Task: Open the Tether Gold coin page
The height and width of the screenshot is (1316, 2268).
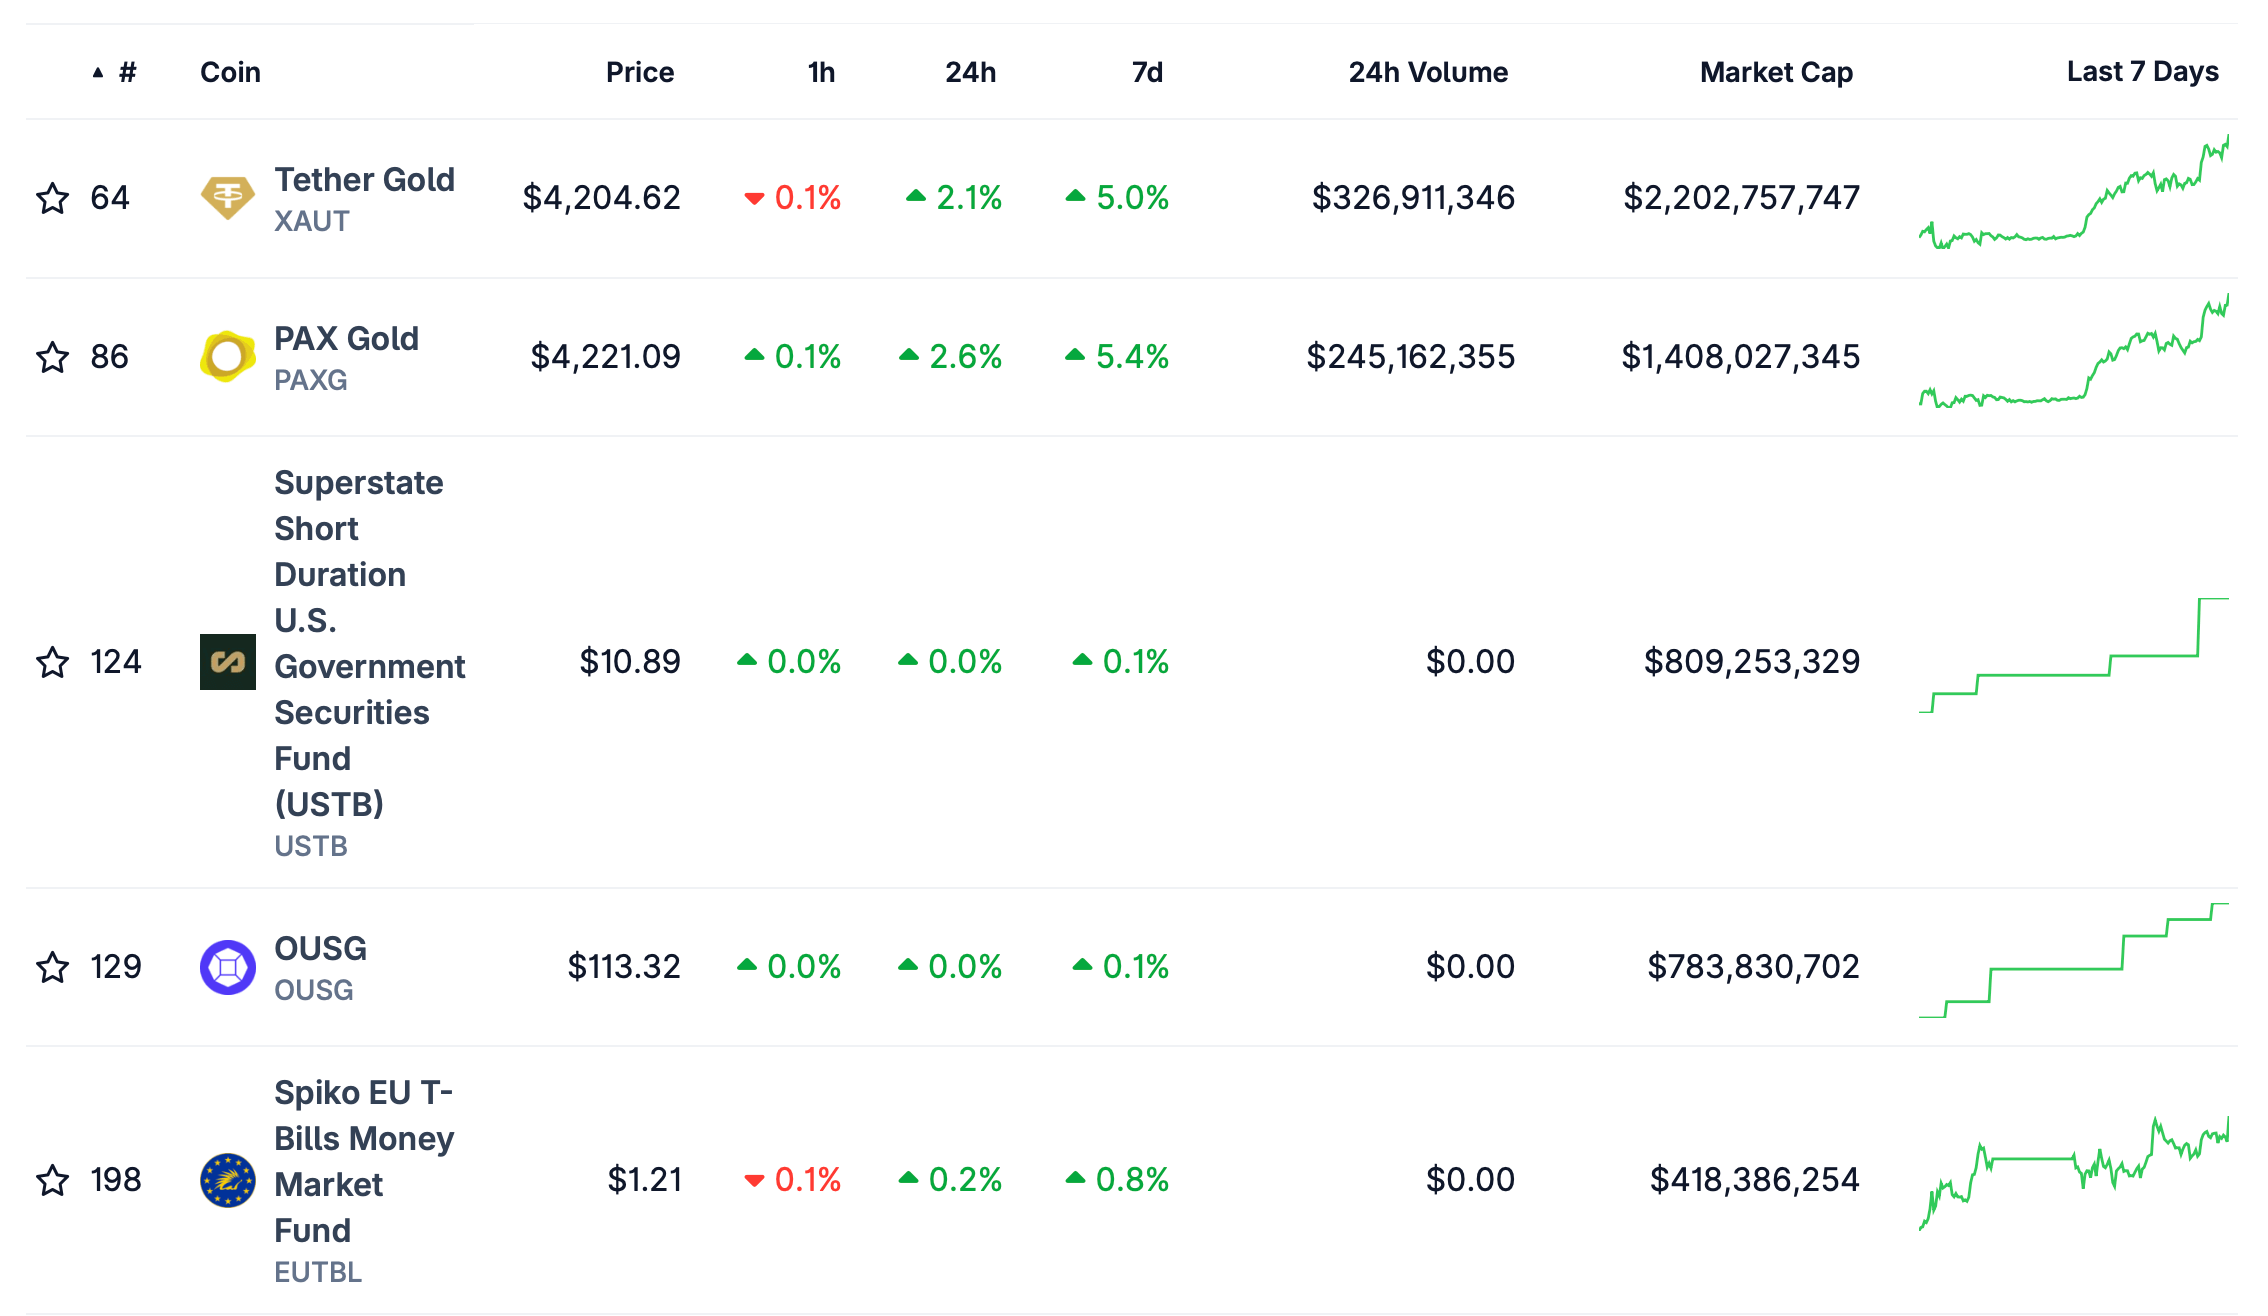Action: (x=364, y=180)
